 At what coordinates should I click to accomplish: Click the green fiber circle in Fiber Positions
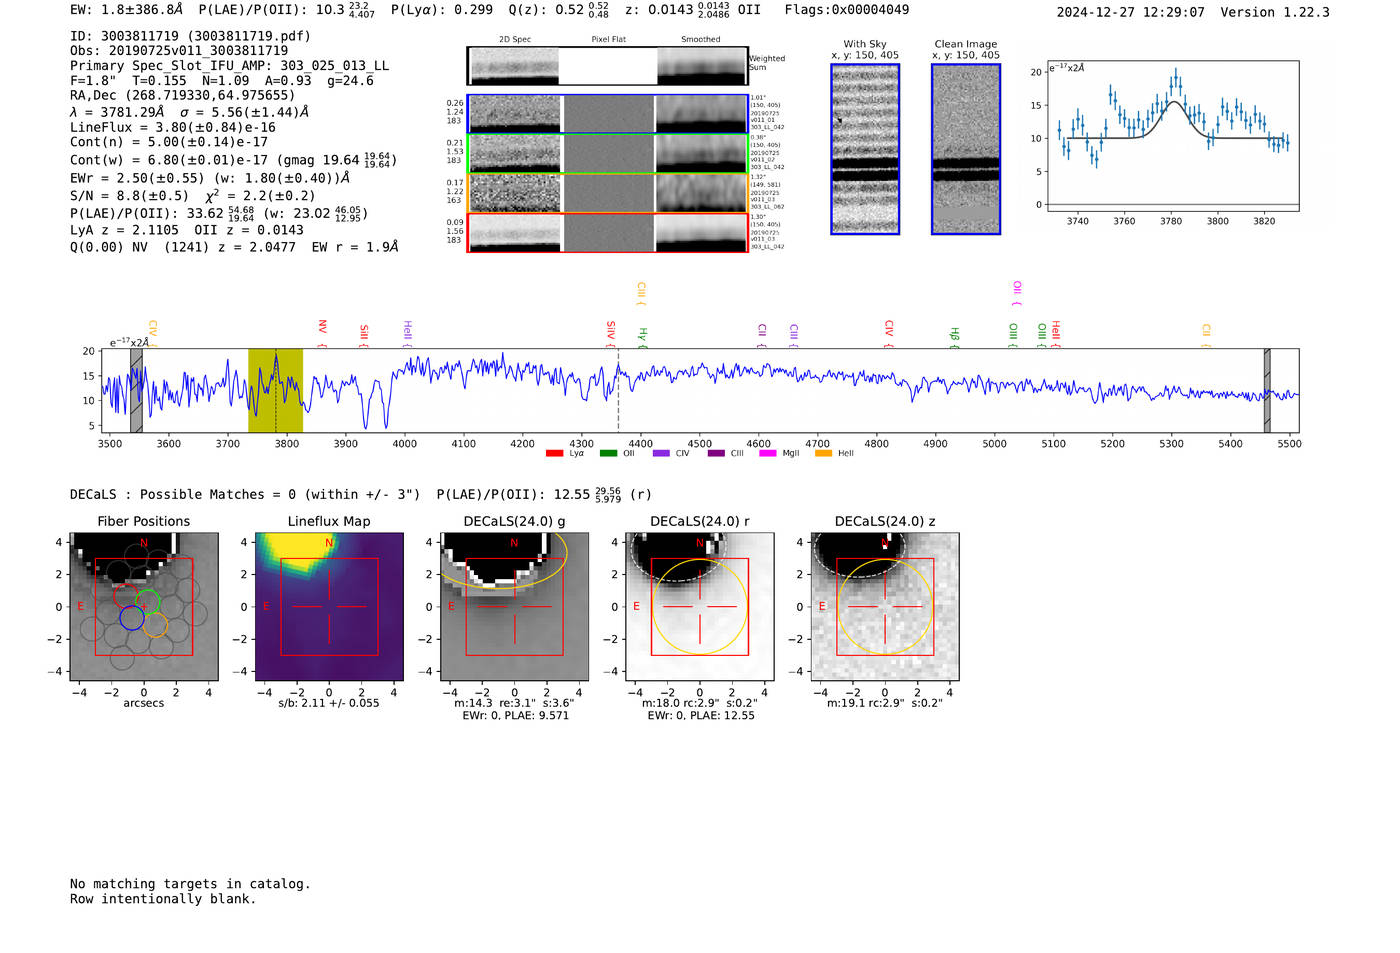pos(147,602)
